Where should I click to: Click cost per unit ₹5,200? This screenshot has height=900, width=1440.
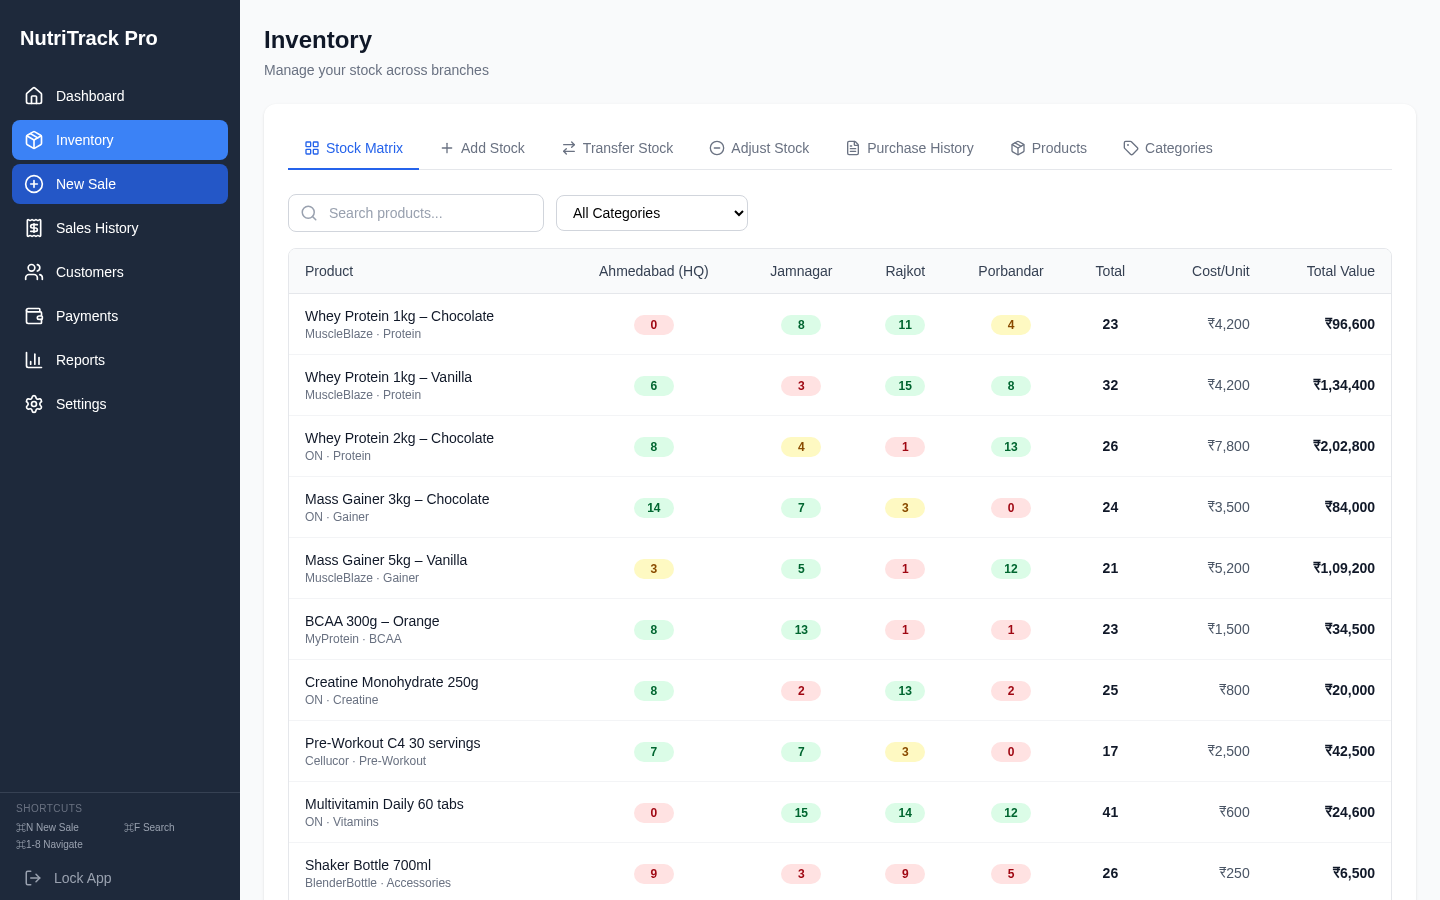tap(1228, 568)
